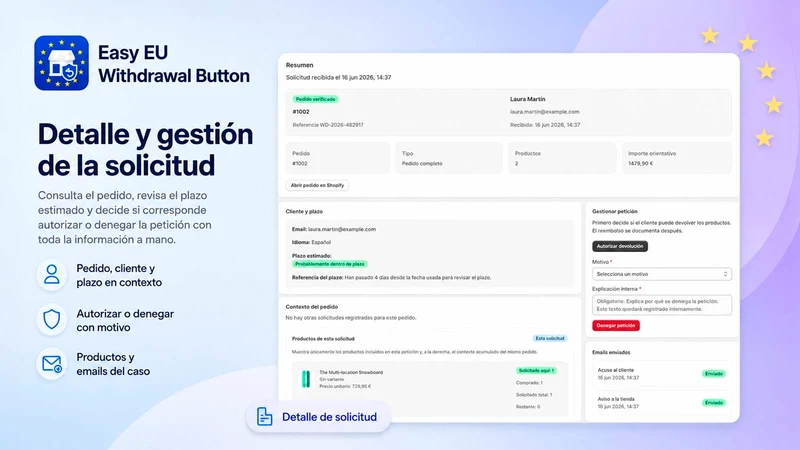
Task: Click the snowboard product thumbnail
Action: (x=306, y=379)
